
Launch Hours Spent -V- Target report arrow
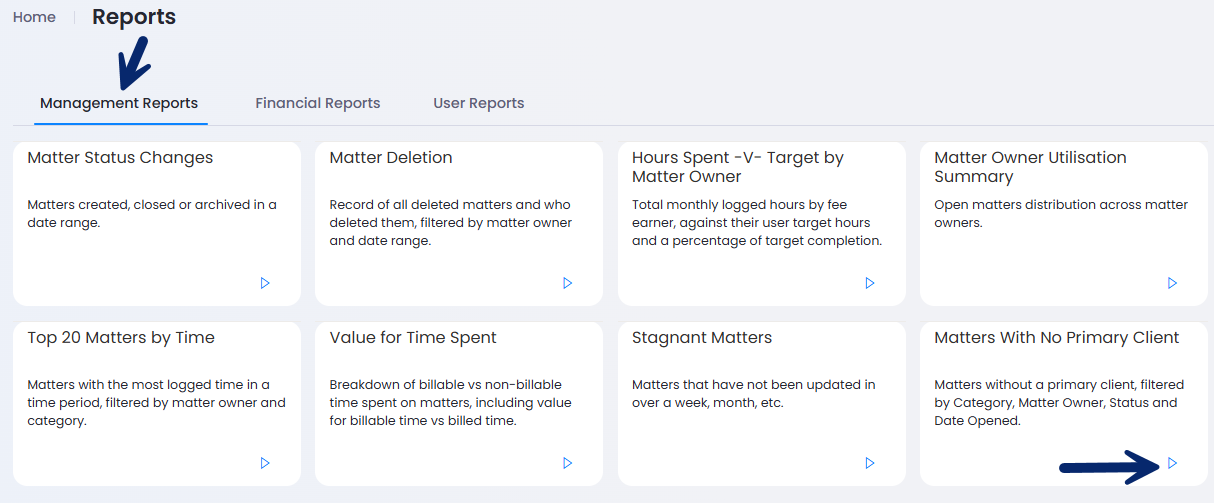(870, 283)
